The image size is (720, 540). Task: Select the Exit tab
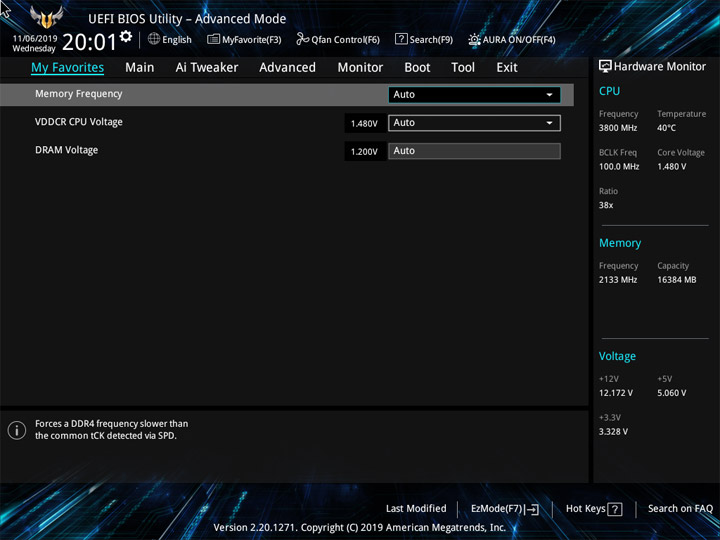(506, 68)
